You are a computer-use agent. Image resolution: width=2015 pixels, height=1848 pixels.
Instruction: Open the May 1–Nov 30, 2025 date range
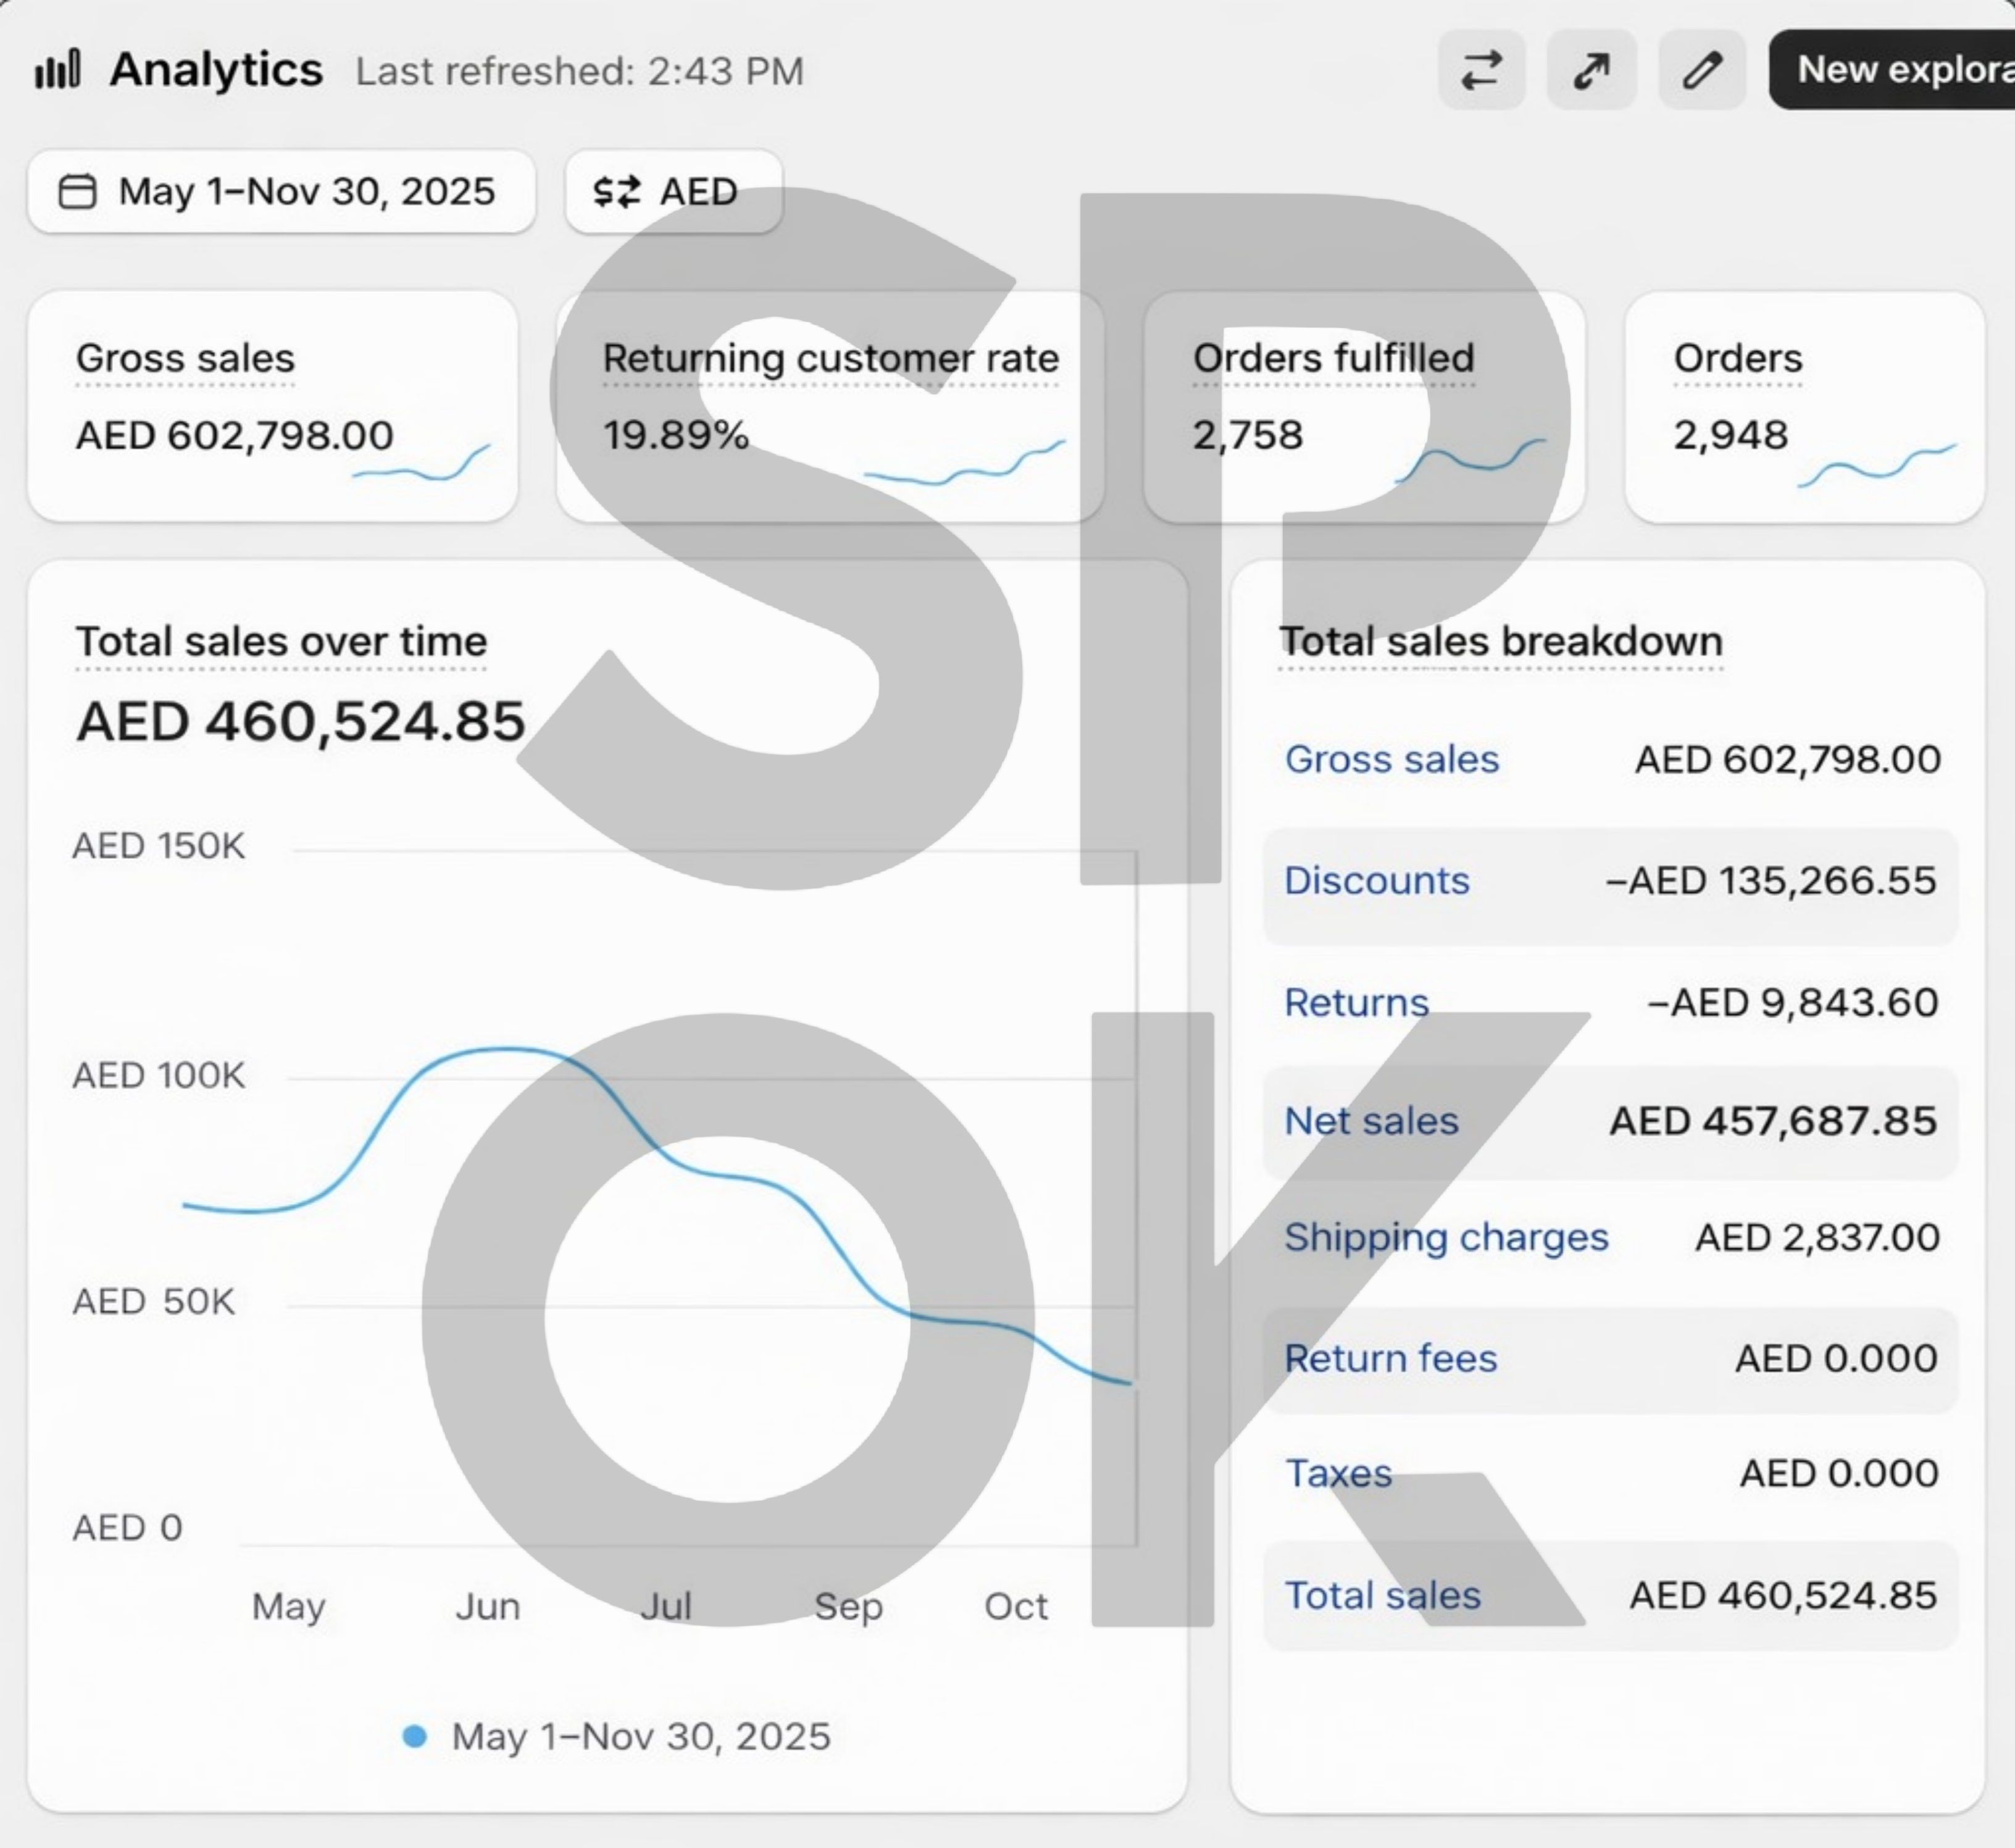click(281, 191)
